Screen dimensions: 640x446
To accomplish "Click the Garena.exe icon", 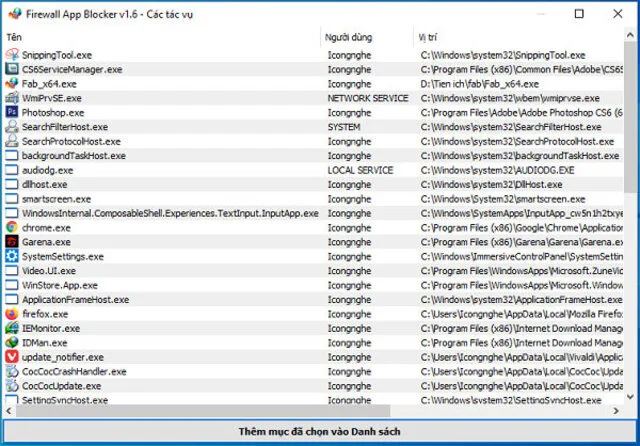I will [12, 242].
